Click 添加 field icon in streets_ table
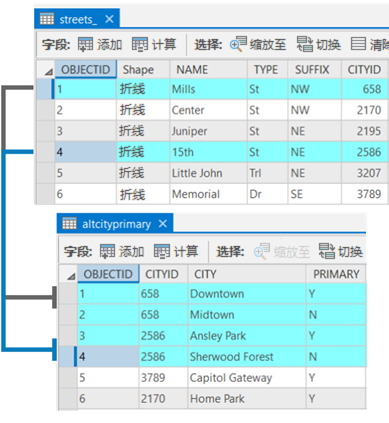The width and height of the screenshot is (389, 423). point(85,44)
